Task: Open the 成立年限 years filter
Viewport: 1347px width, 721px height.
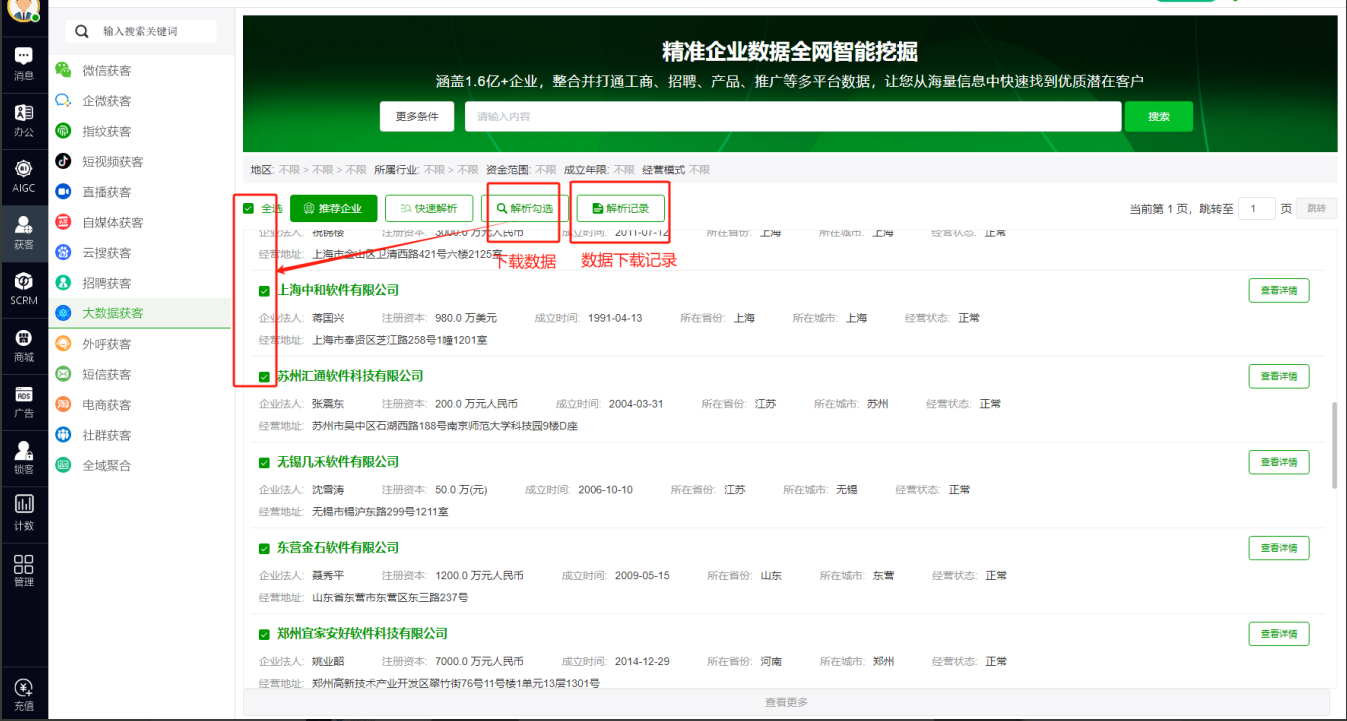Action: coord(599,170)
